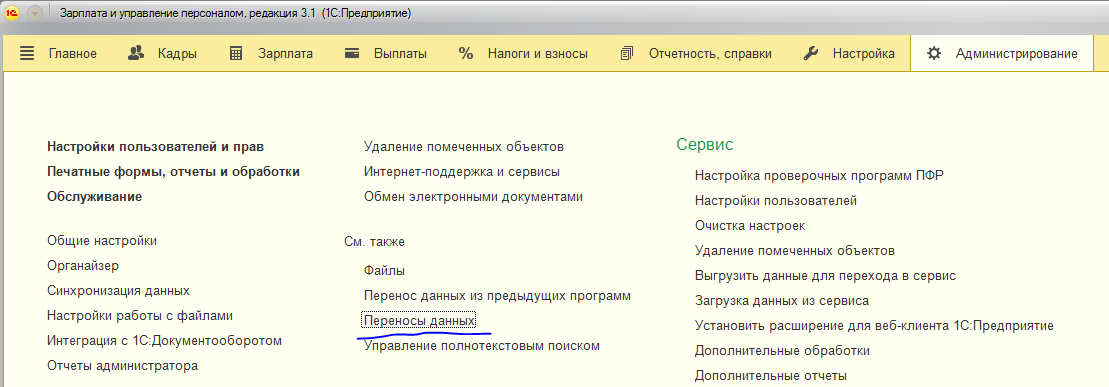Click the hamburger icon beside Главное
Viewport: 1109px width, 387px height.
(27, 54)
